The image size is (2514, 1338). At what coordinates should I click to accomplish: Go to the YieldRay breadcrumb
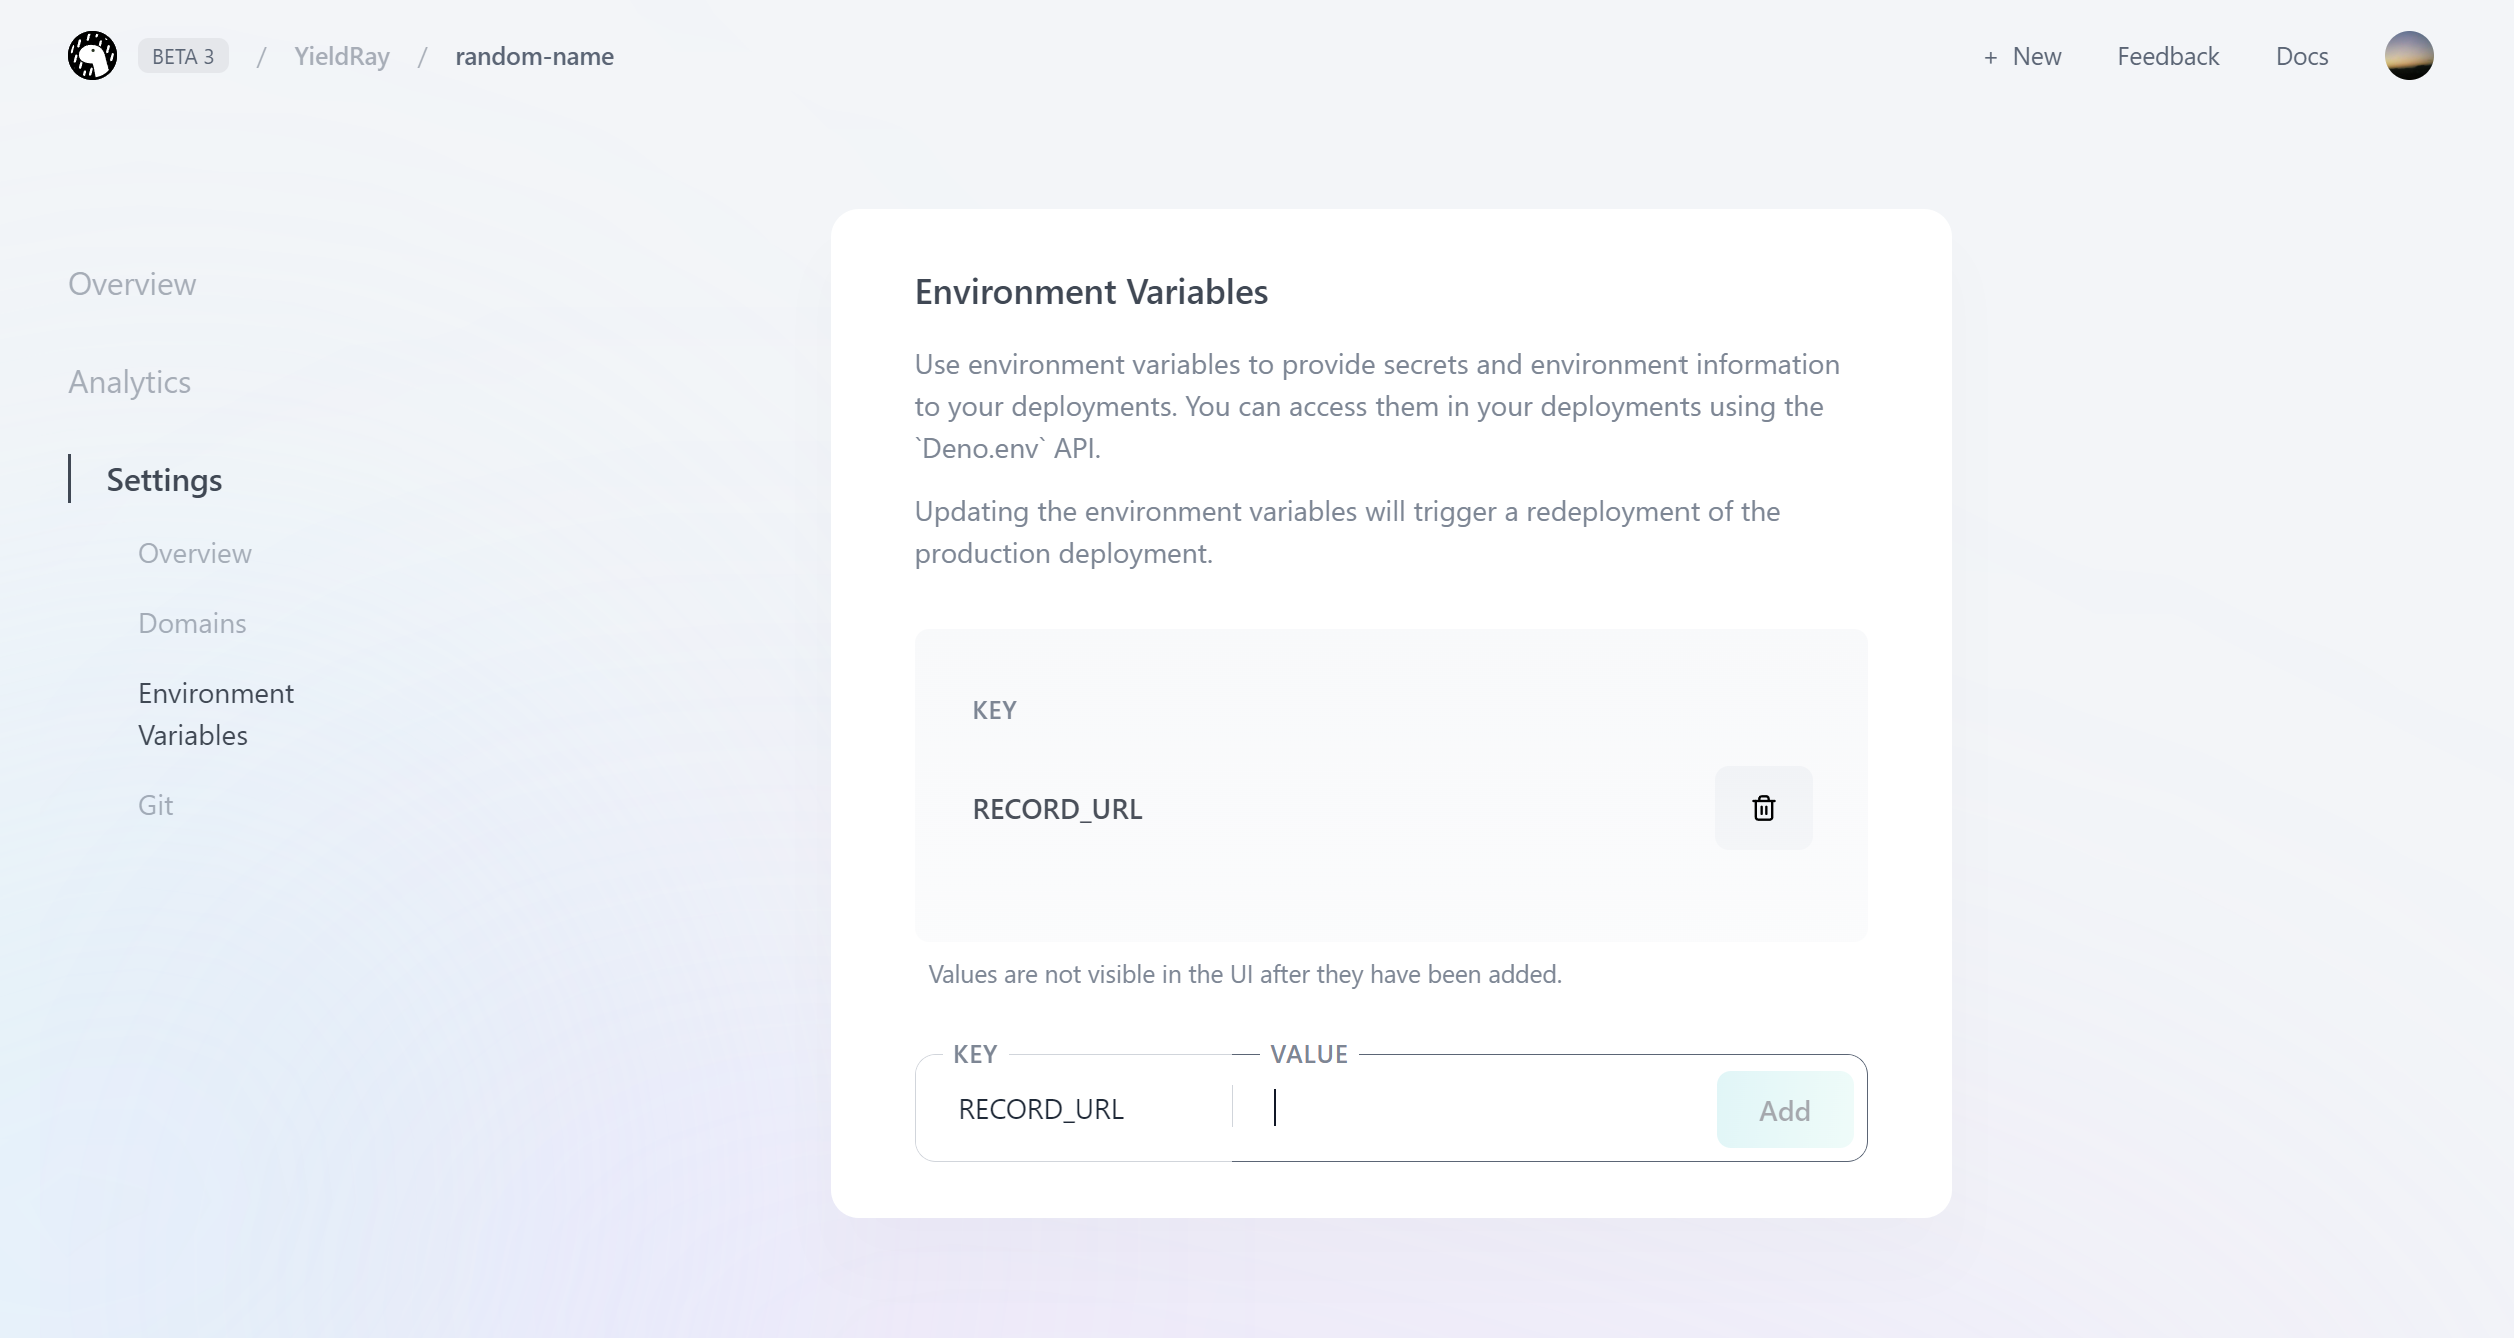(x=341, y=56)
